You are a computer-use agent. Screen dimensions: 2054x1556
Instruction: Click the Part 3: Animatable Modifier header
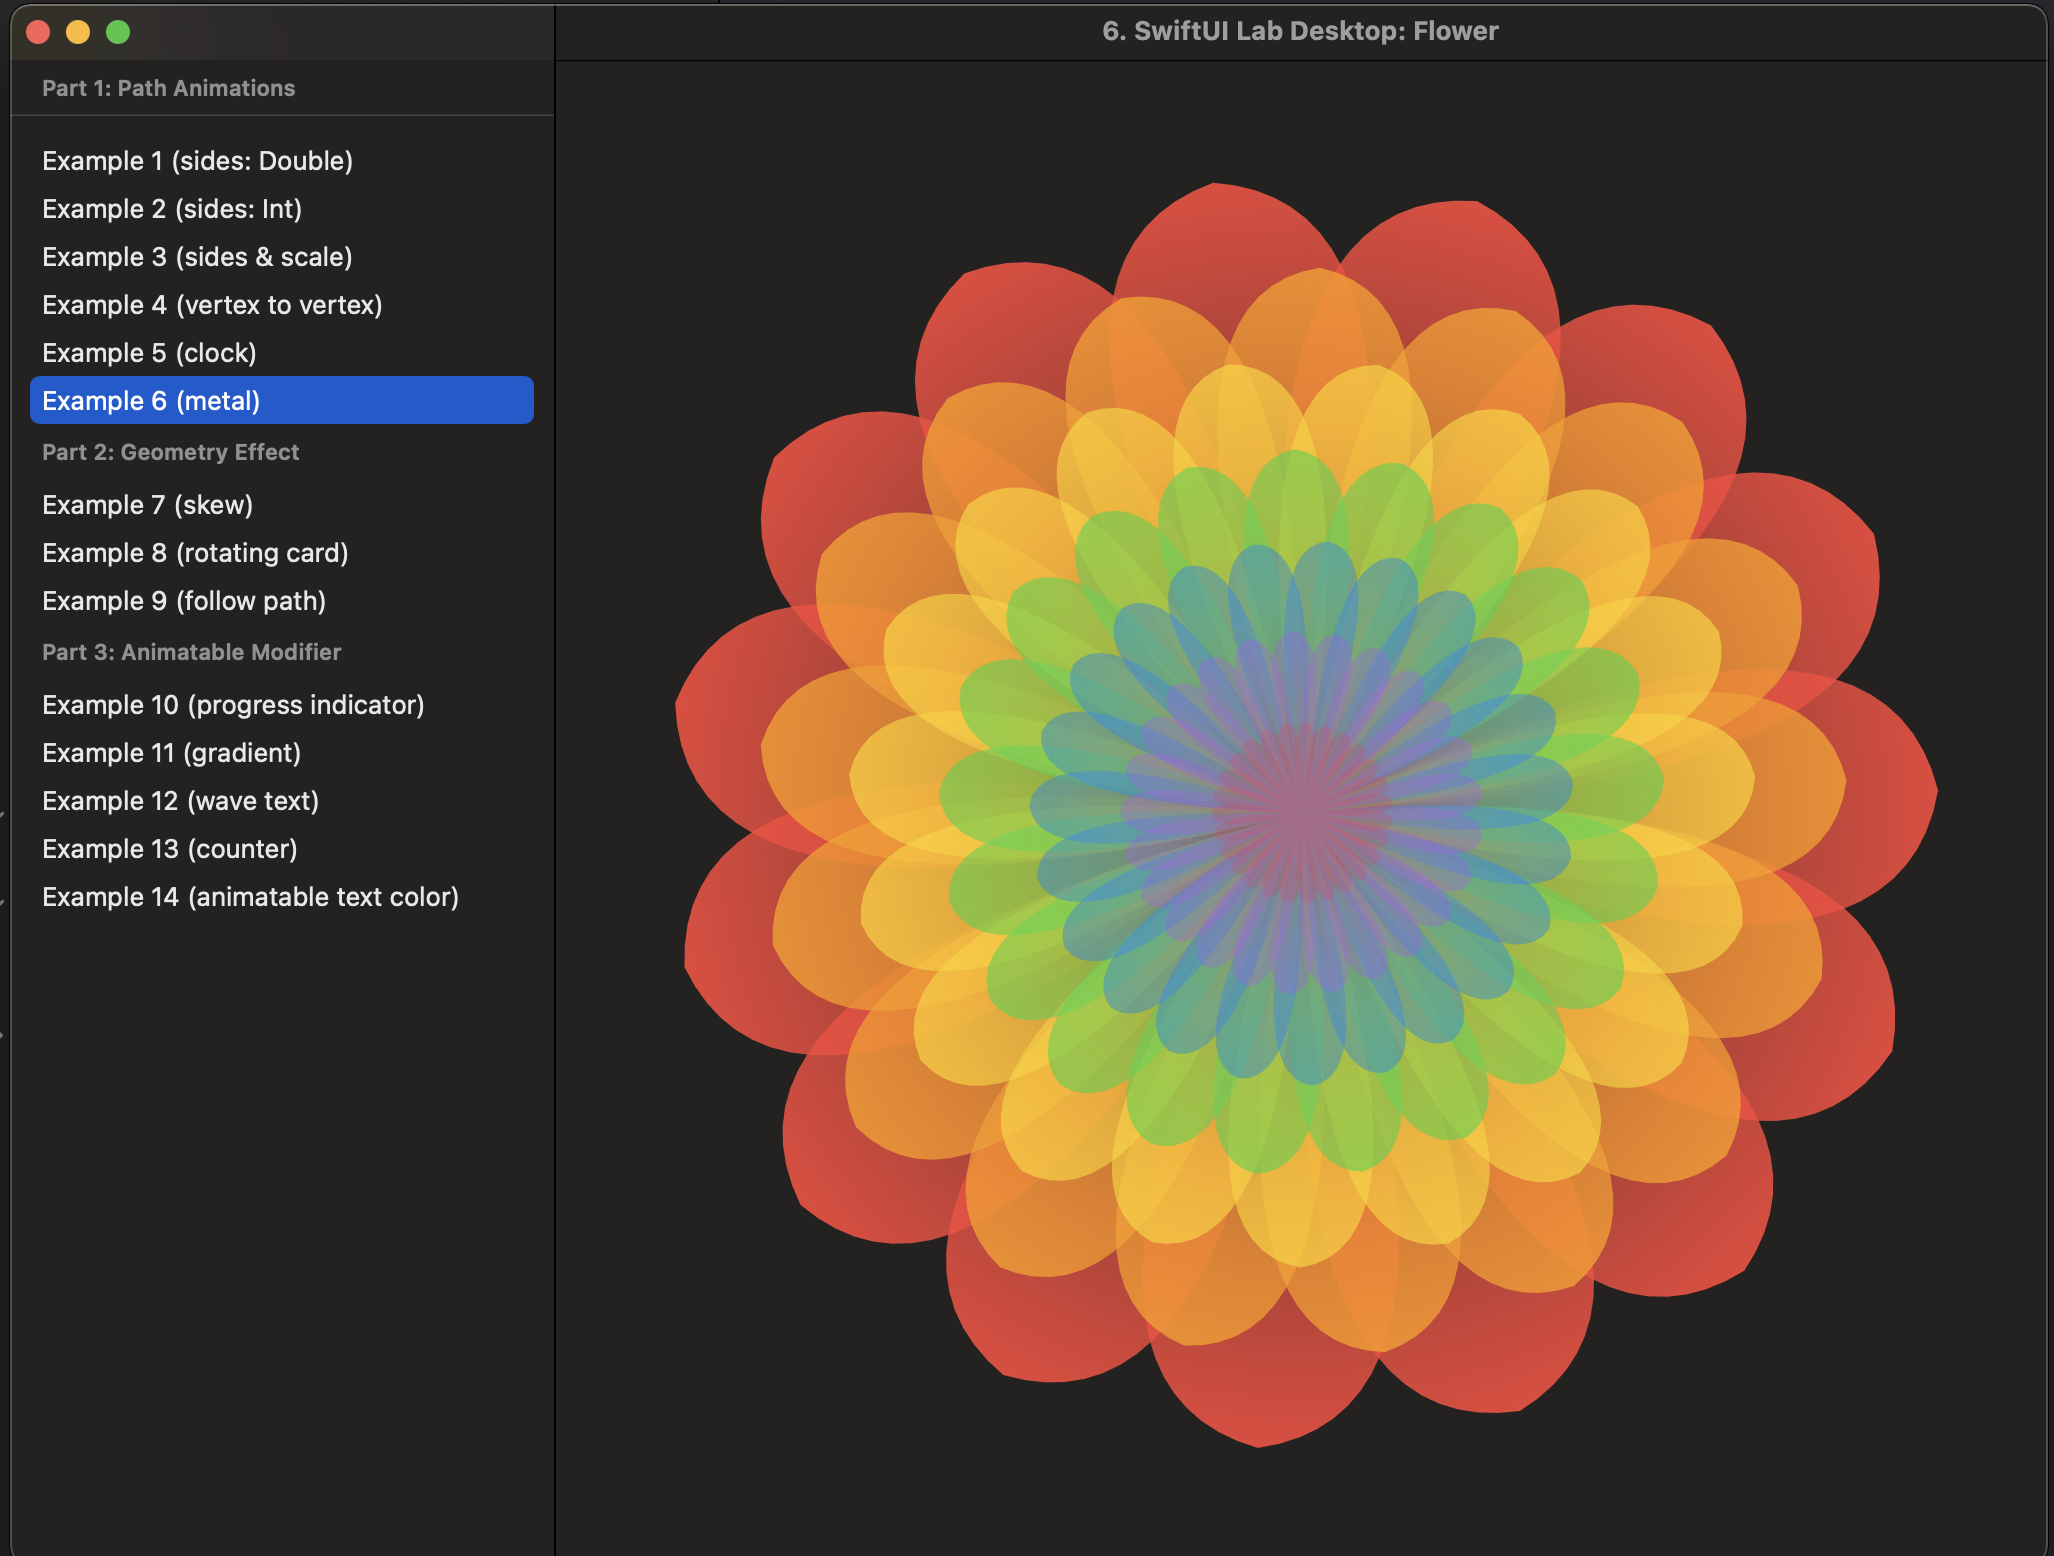[x=191, y=652]
